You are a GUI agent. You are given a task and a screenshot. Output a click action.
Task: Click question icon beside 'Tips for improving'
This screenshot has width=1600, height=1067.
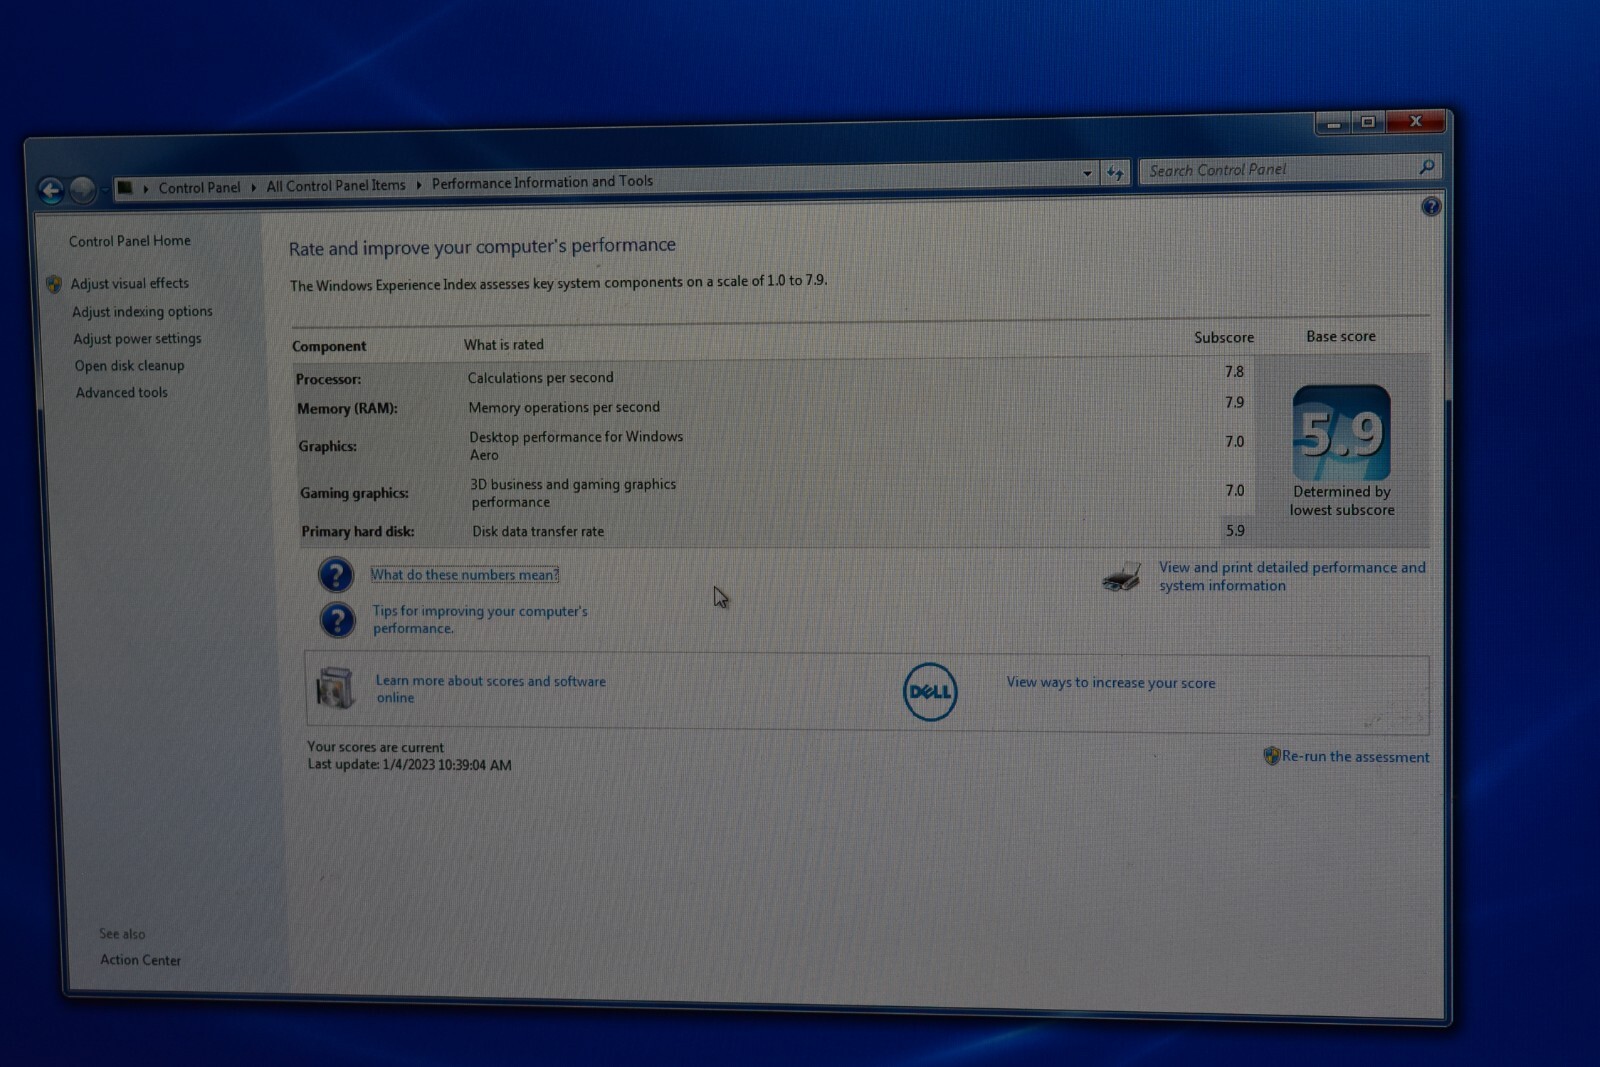click(338, 620)
